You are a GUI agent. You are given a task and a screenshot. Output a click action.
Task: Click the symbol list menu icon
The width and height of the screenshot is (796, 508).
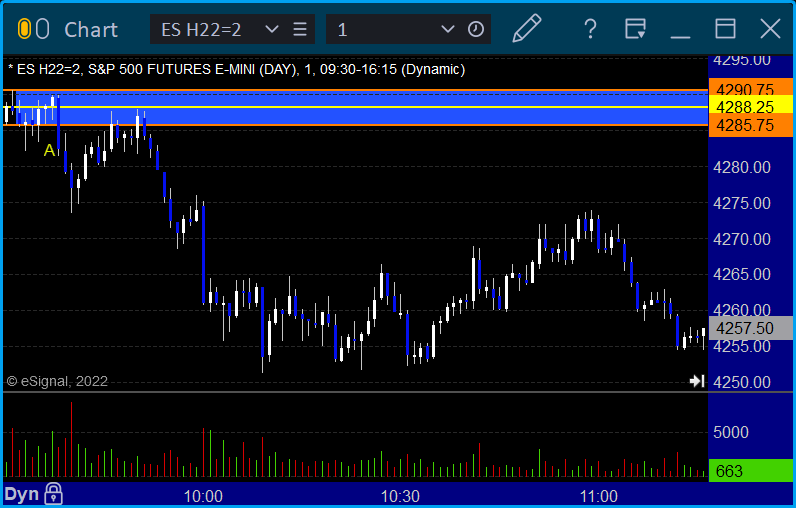point(300,29)
